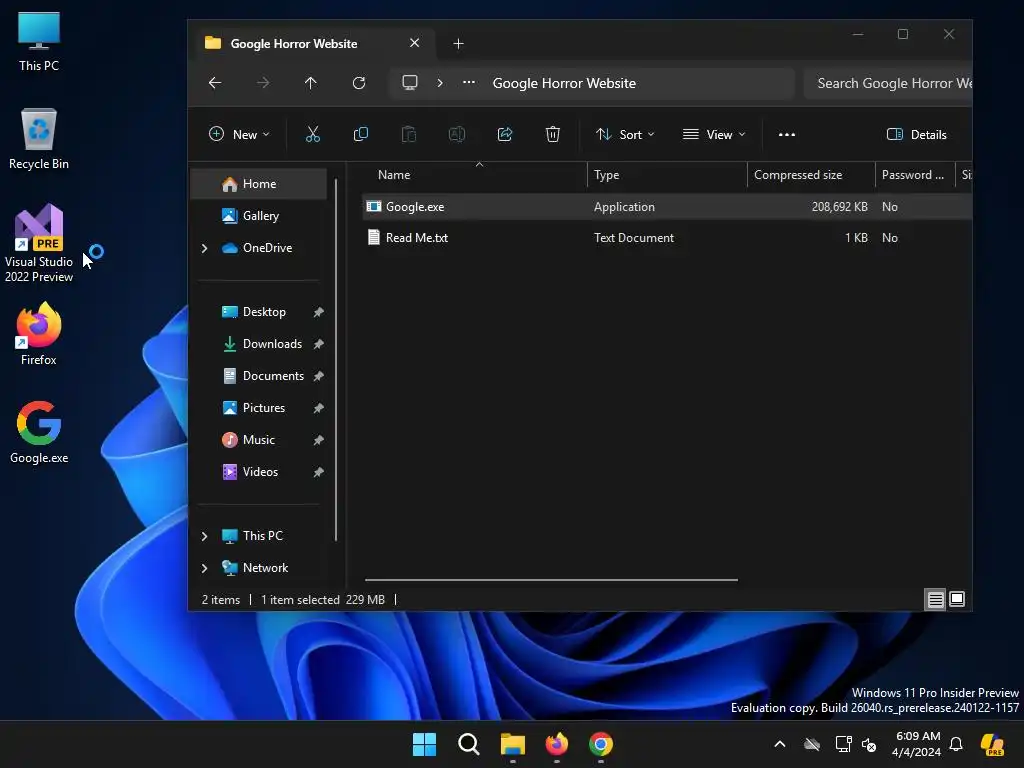Screen dimensions: 1024x768
Task: Open notification bell in system tray
Action: tap(956, 744)
